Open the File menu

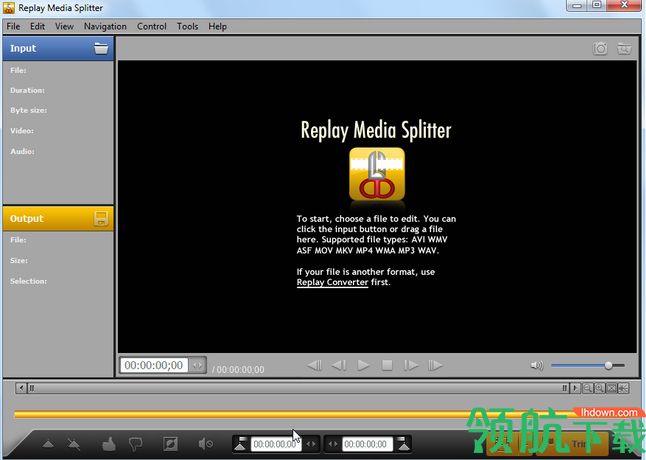pos(13,26)
